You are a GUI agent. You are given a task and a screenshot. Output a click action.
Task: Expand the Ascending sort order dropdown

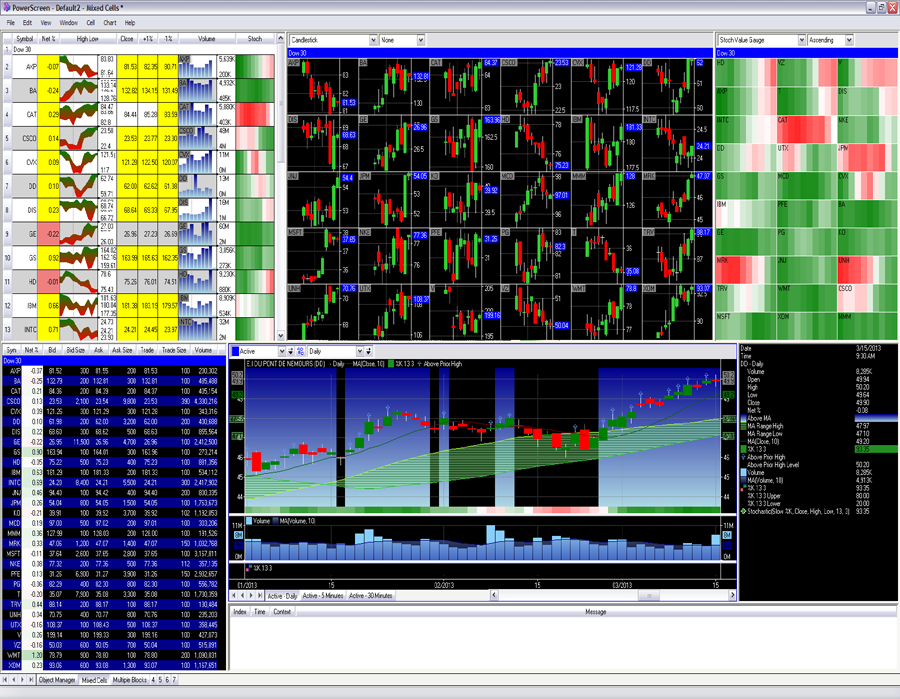(x=849, y=40)
